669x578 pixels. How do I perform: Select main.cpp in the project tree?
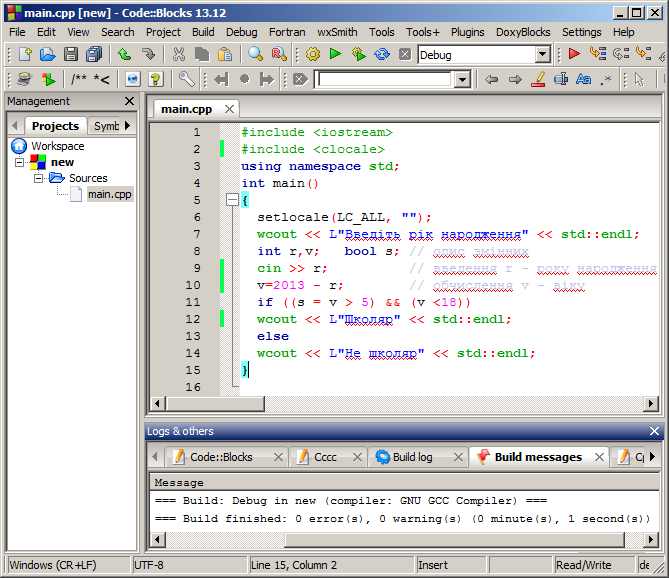[x=108, y=194]
